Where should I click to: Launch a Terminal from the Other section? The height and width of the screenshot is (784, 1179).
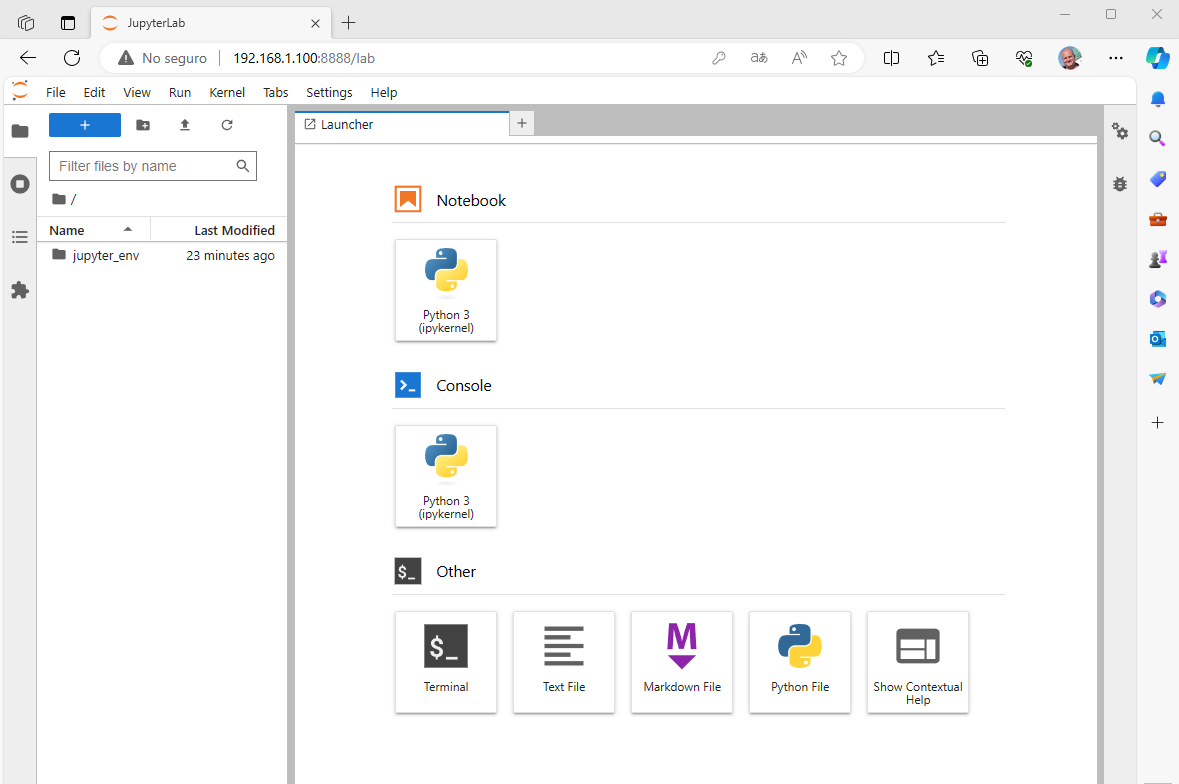[x=446, y=661]
